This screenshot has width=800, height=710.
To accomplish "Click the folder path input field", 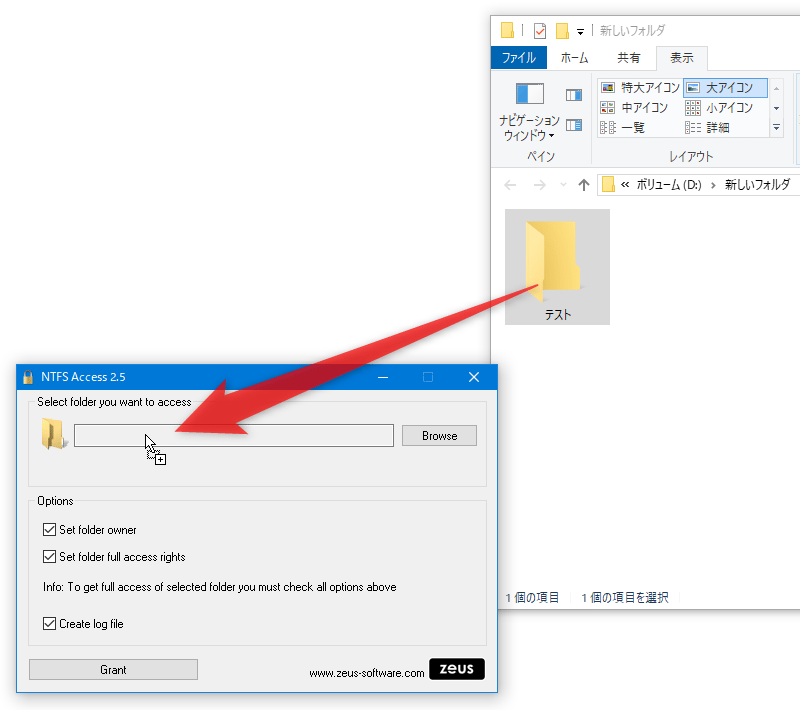I will coord(234,436).
